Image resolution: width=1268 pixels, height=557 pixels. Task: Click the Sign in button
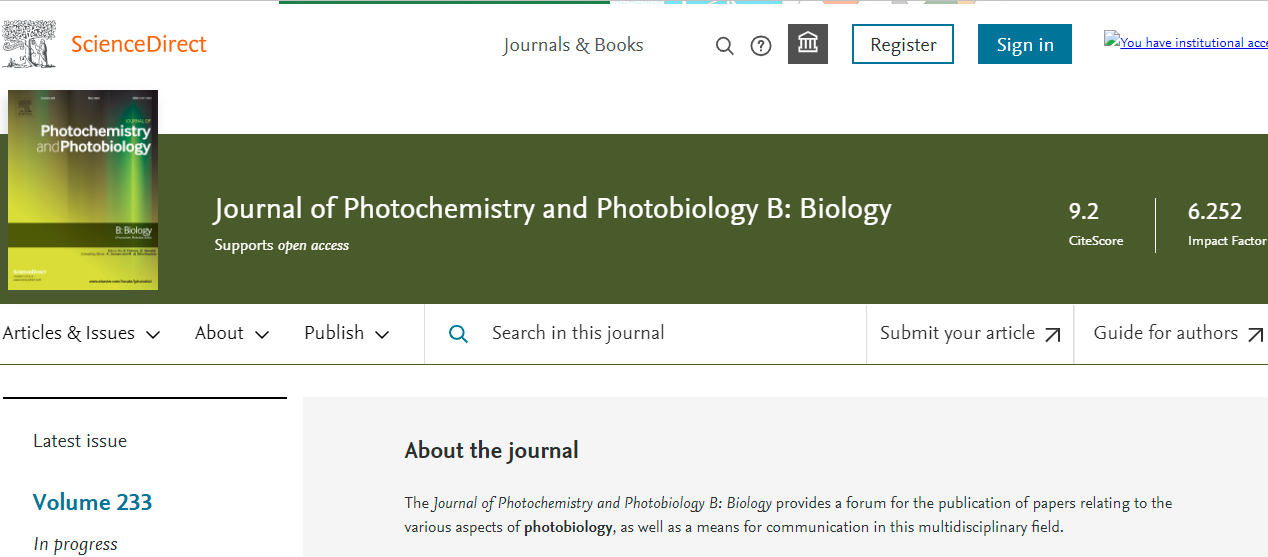point(1024,45)
